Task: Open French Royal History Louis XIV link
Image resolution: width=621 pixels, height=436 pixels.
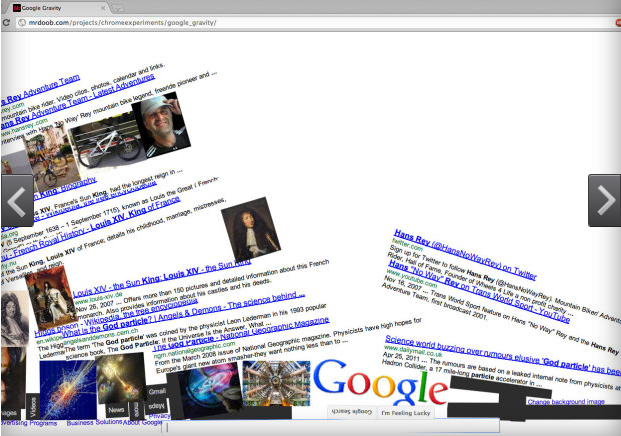Action: coord(90,228)
